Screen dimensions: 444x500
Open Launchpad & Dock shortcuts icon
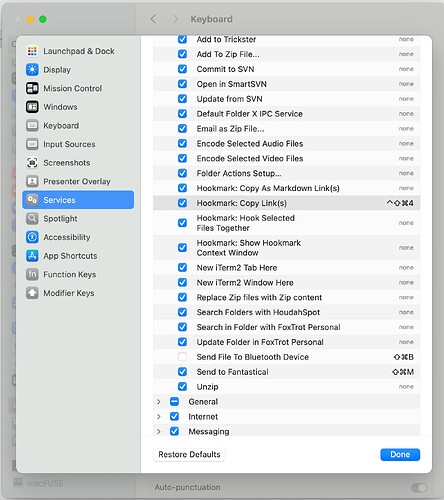click(32, 51)
